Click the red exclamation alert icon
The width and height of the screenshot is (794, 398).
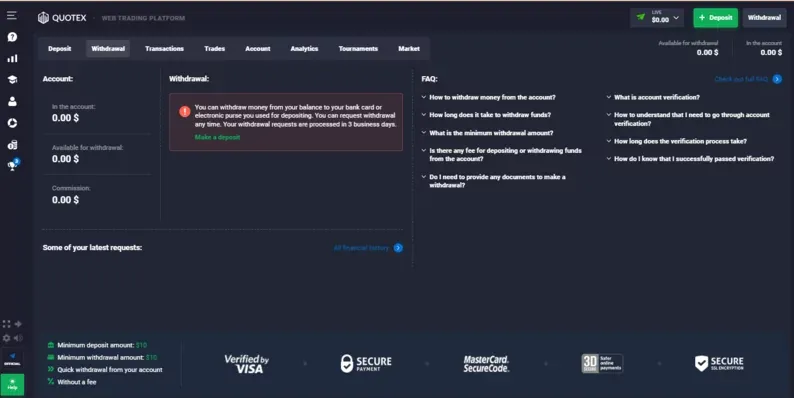click(x=185, y=111)
